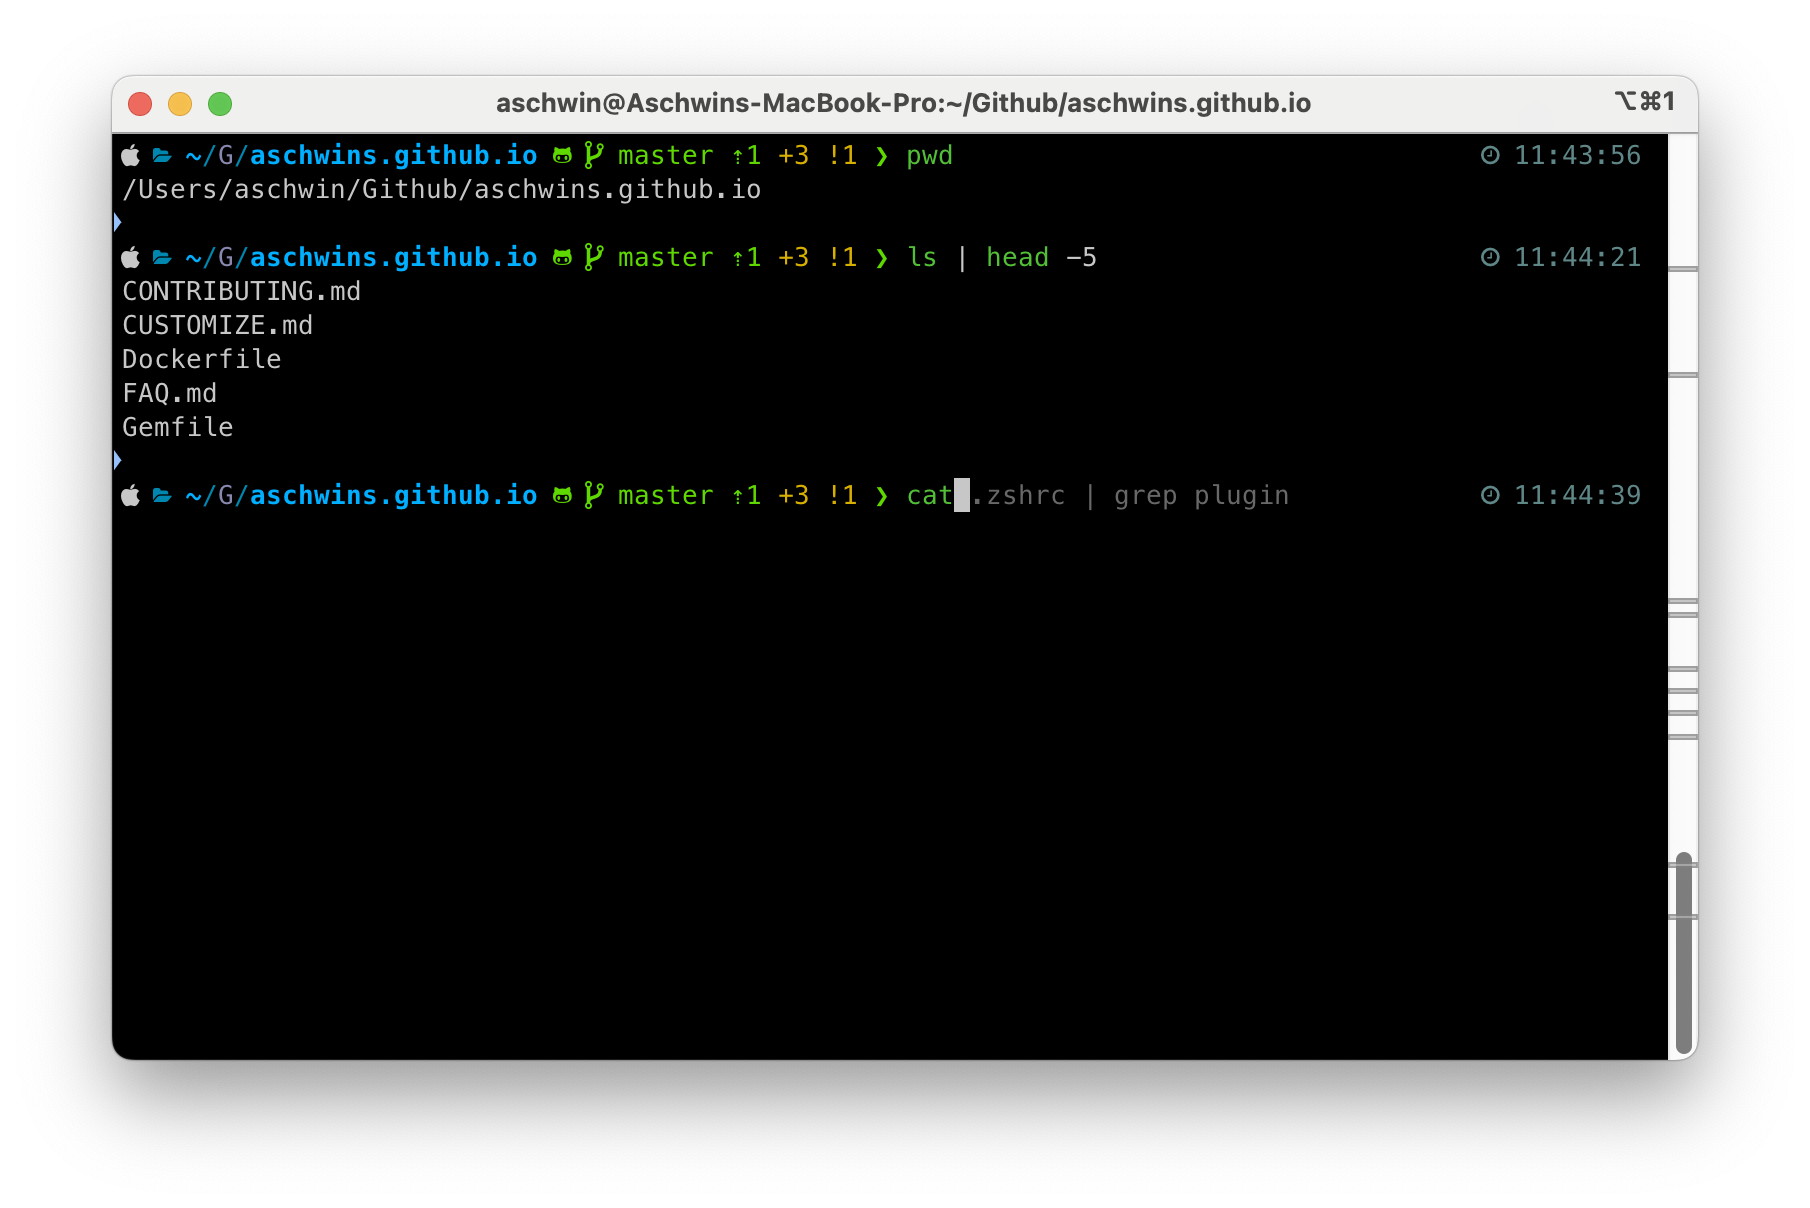Click the blue mark indicator below Gemfile

[117, 460]
